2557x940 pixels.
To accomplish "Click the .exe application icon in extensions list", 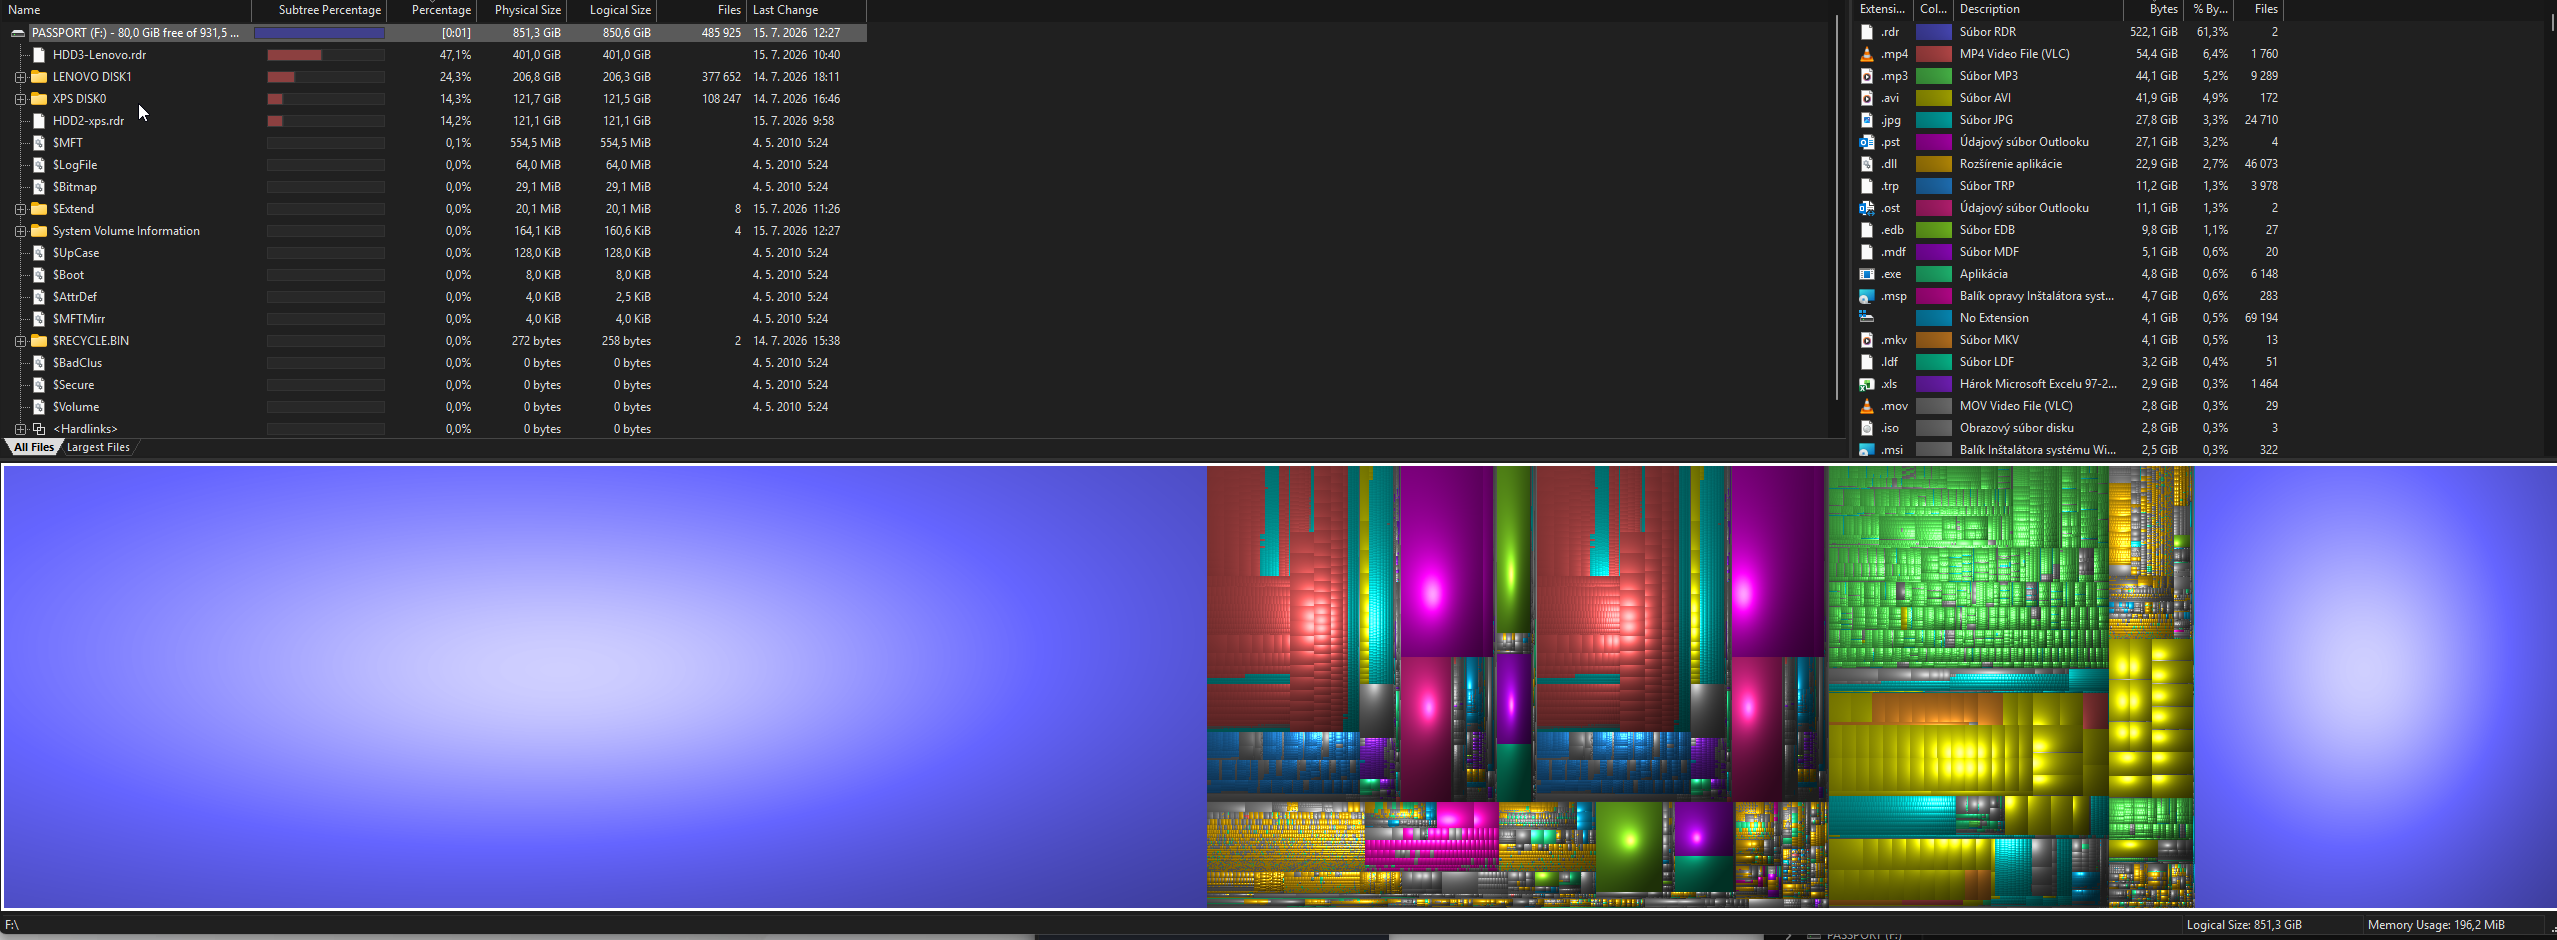I will [x=1866, y=274].
